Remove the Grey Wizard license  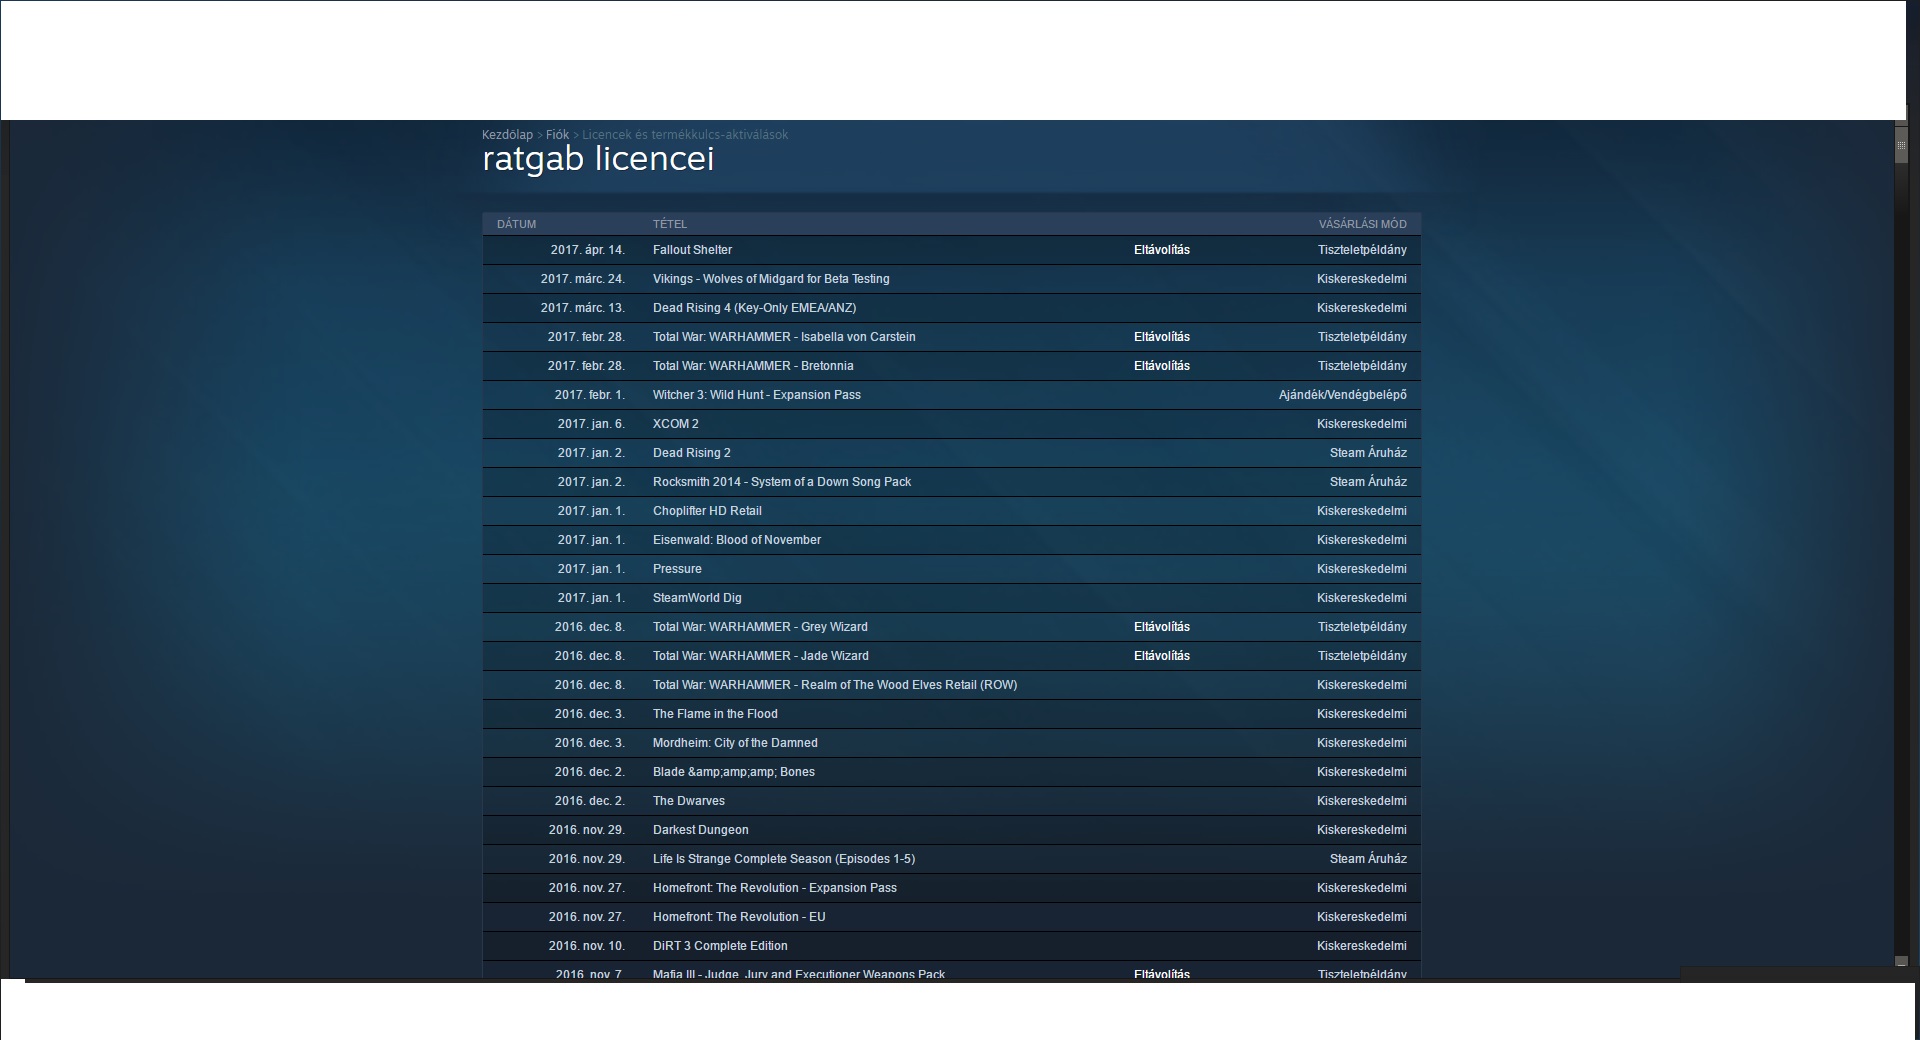point(1162,627)
